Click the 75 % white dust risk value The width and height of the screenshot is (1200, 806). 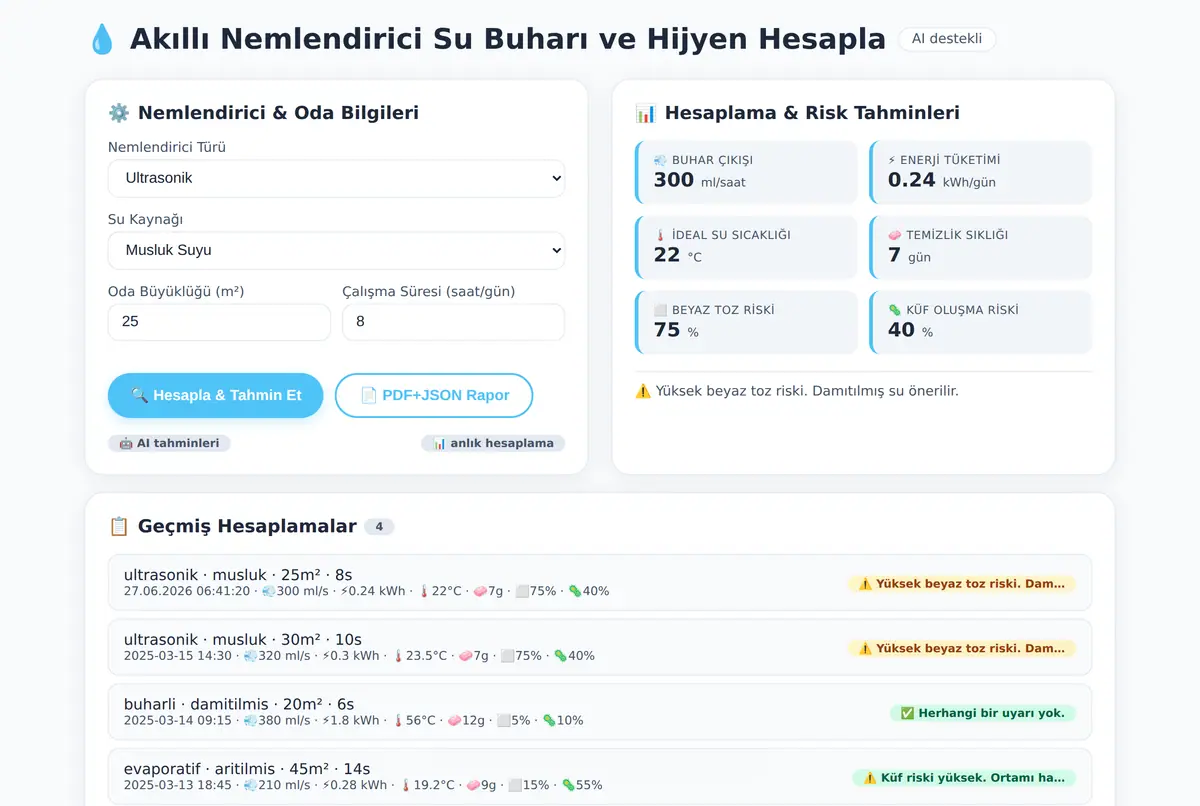click(676, 331)
